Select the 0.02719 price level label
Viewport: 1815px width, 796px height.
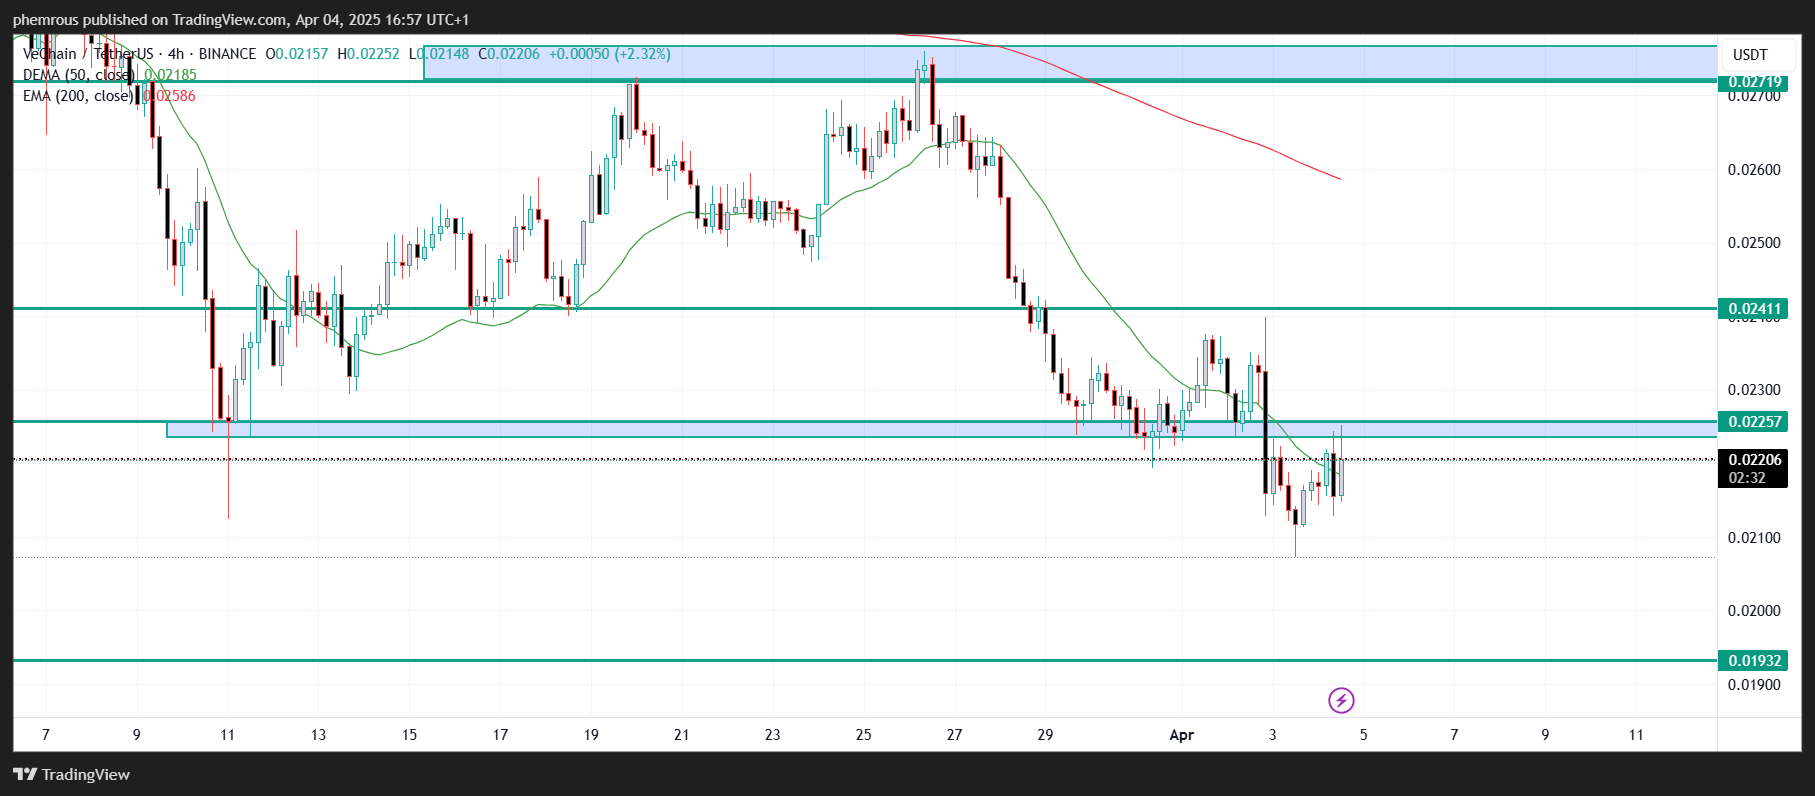pyautogui.click(x=1754, y=82)
